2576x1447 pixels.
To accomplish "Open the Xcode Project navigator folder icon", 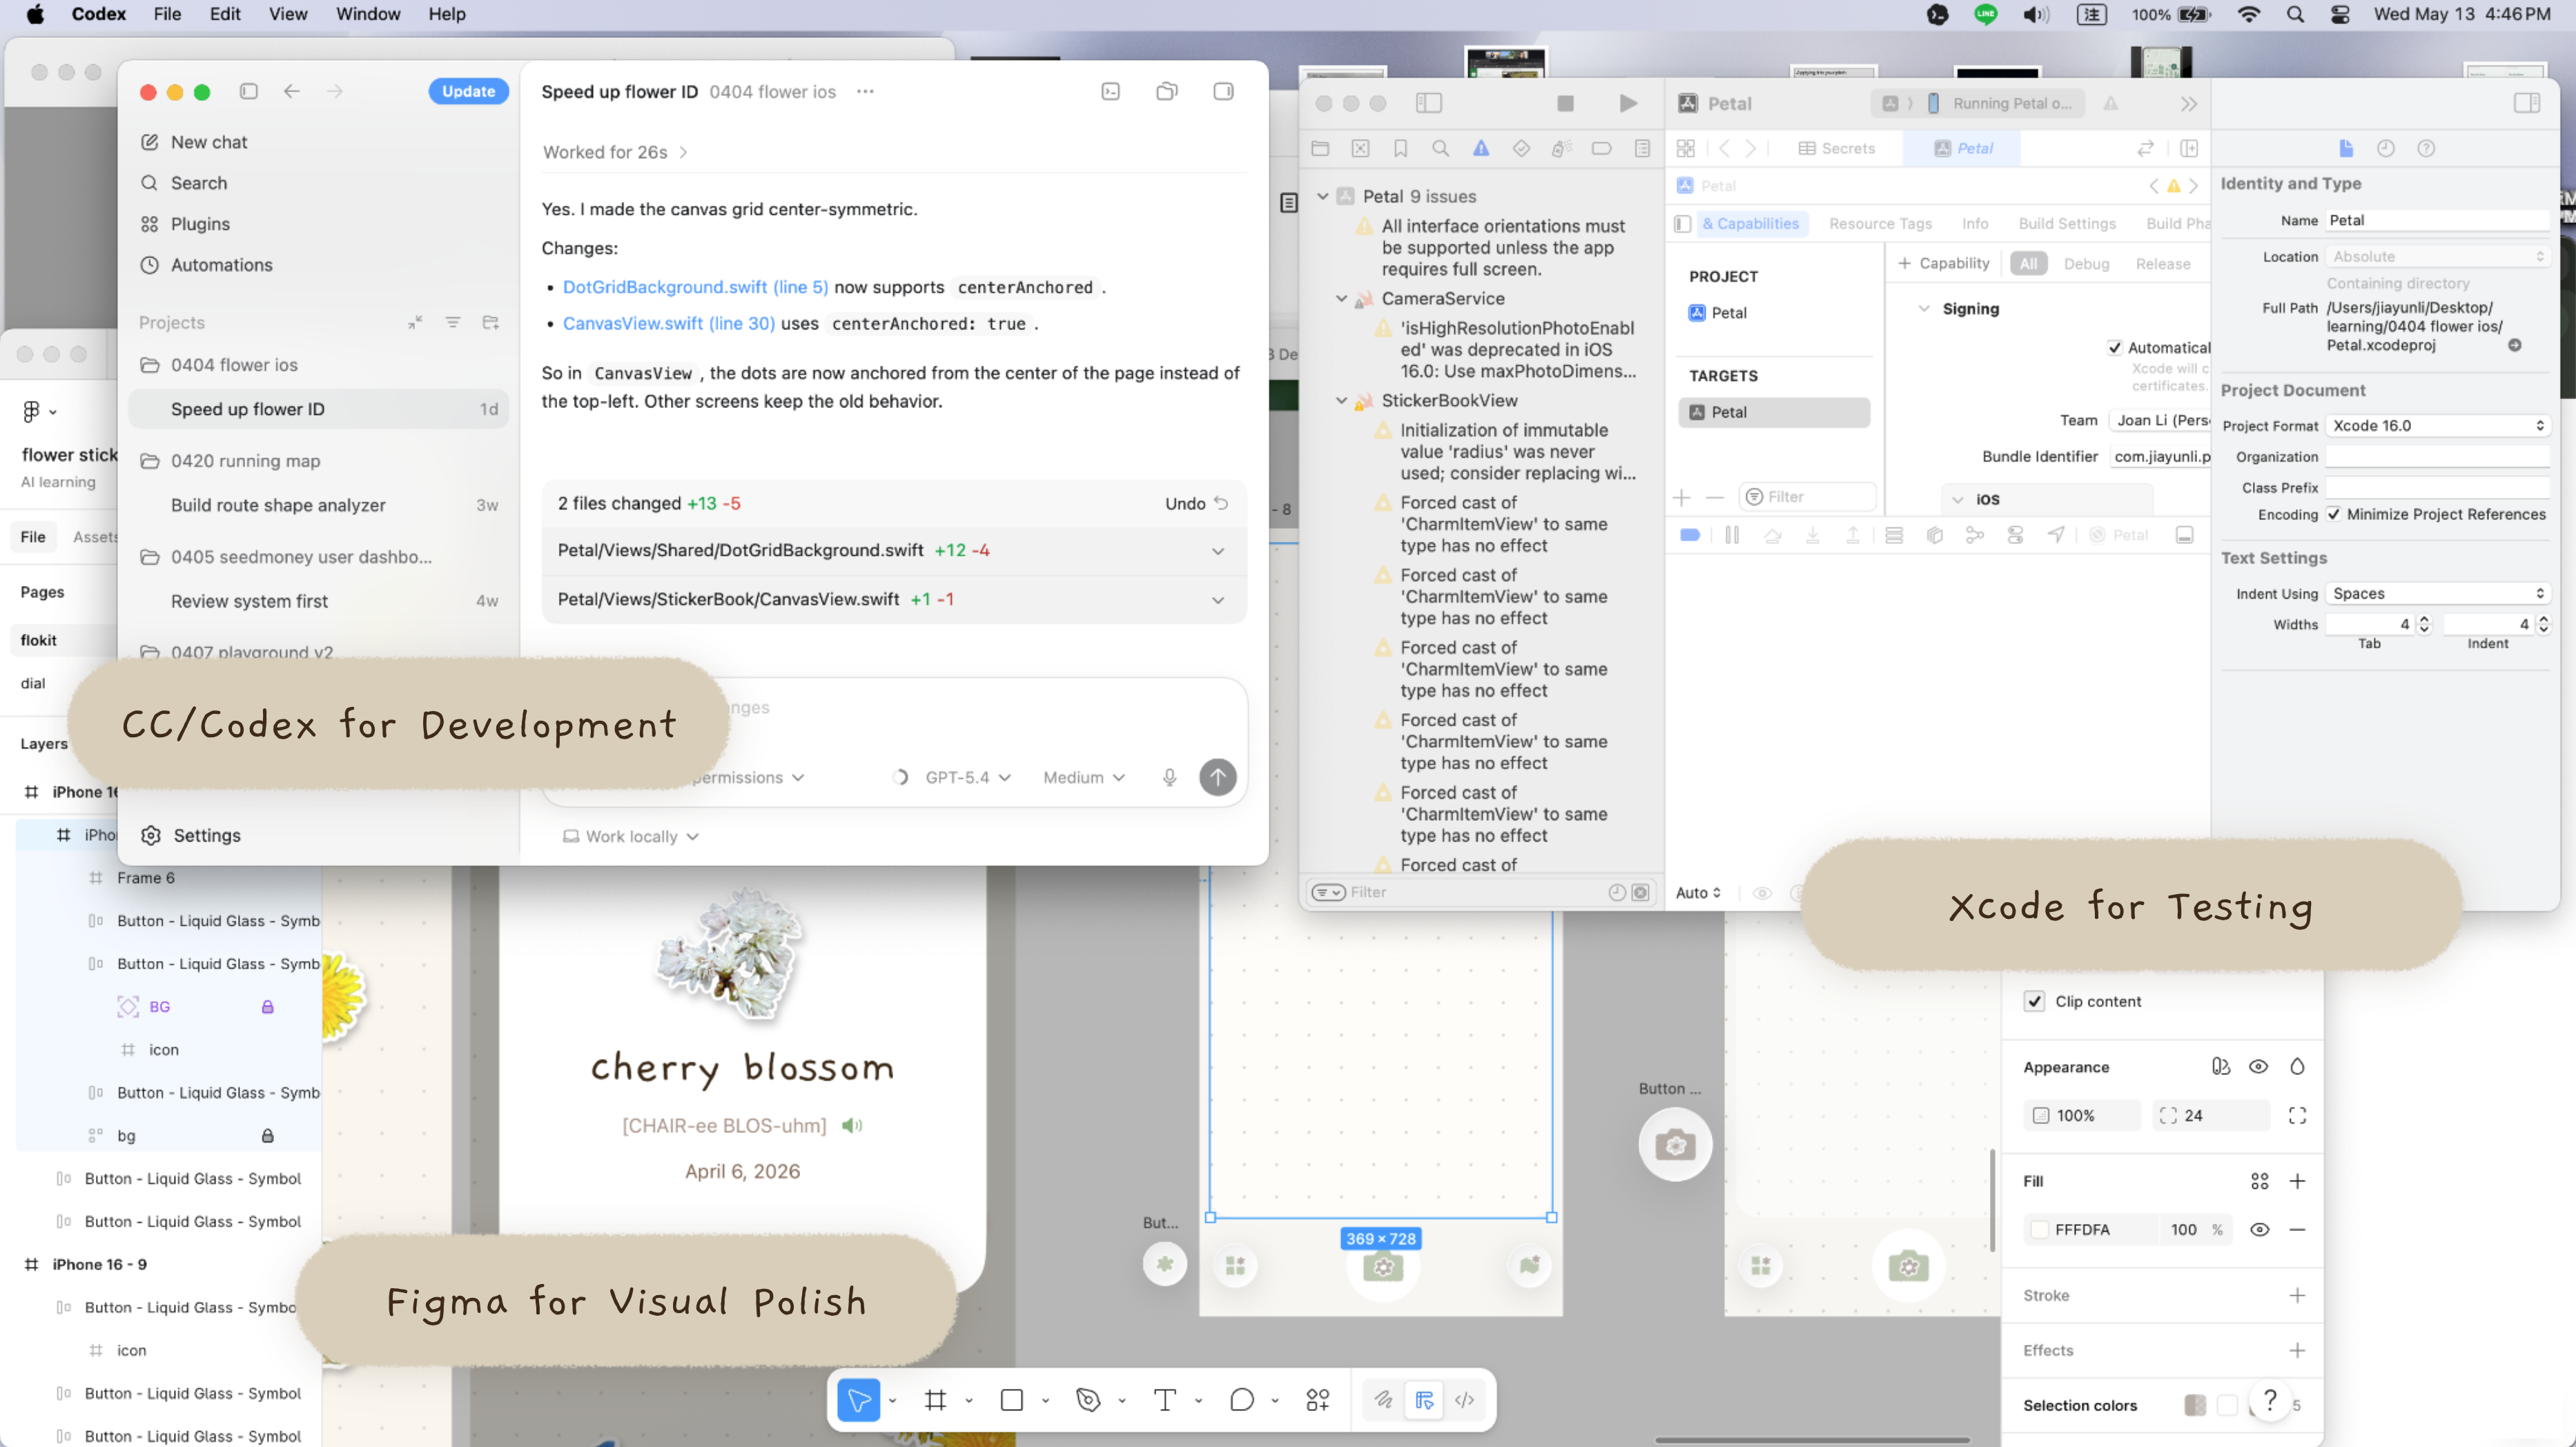I will (1320, 148).
